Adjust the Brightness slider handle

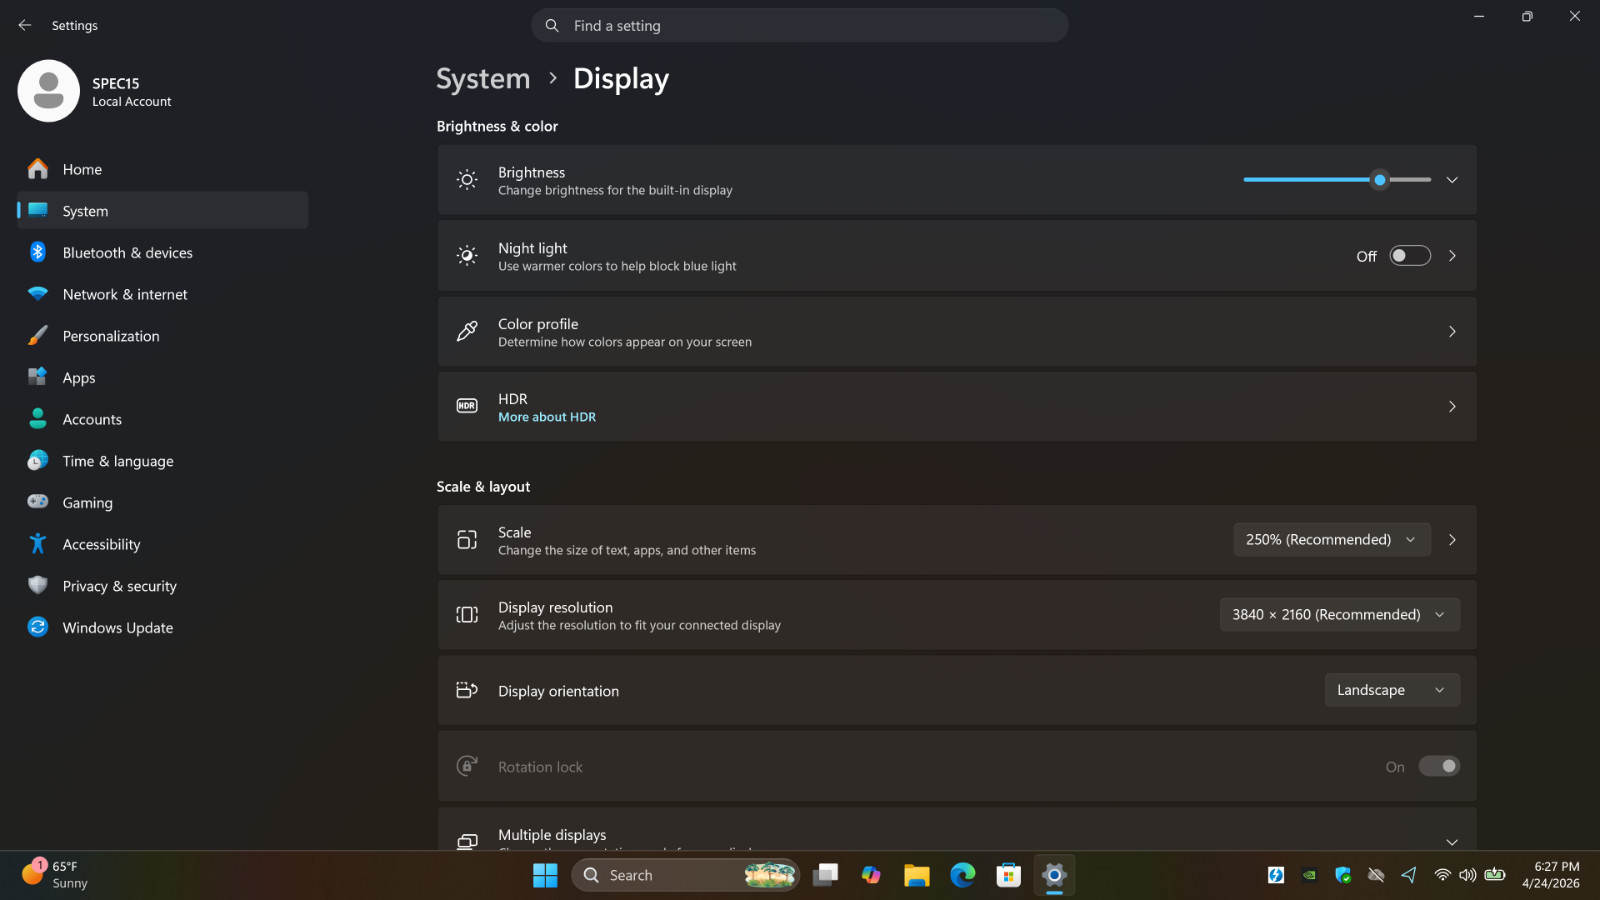pos(1380,180)
